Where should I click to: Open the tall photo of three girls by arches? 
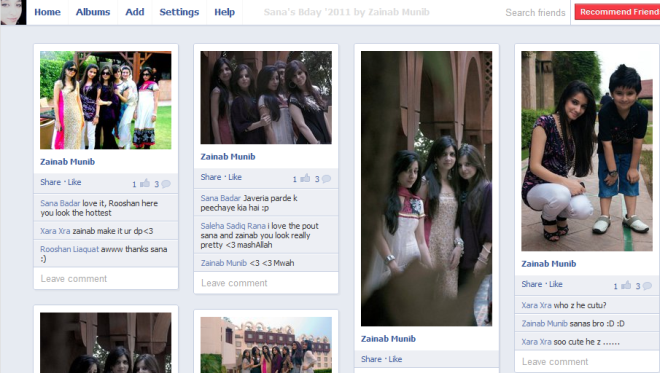pyautogui.click(x=426, y=189)
